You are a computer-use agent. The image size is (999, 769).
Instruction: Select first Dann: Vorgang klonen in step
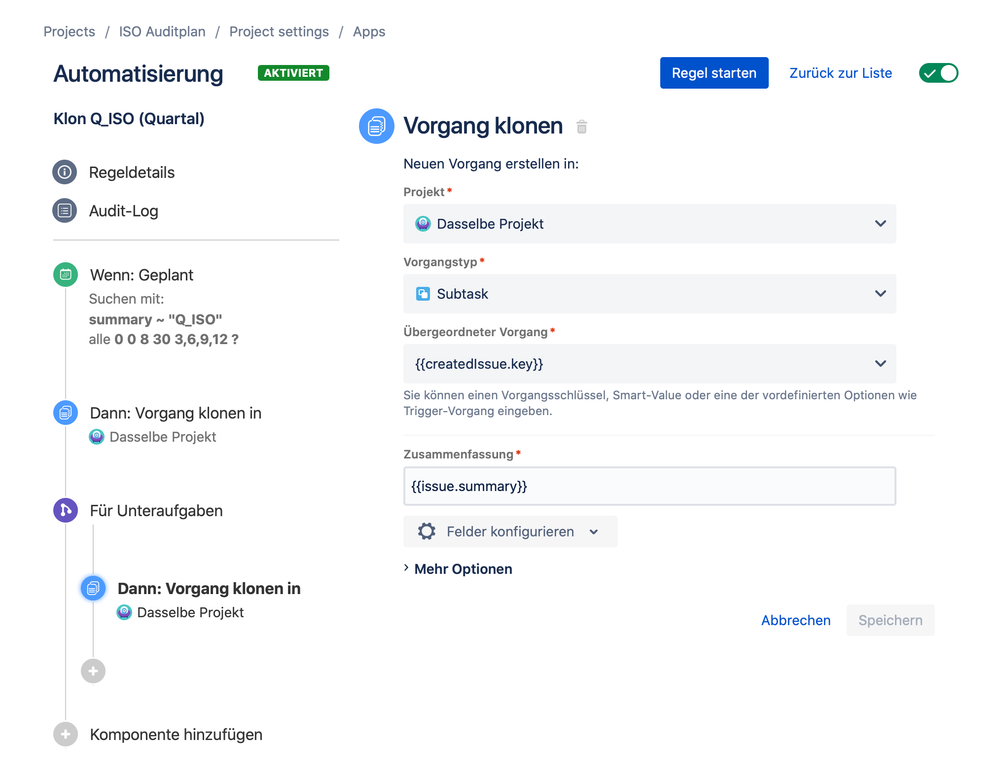pyautogui.click(x=176, y=413)
